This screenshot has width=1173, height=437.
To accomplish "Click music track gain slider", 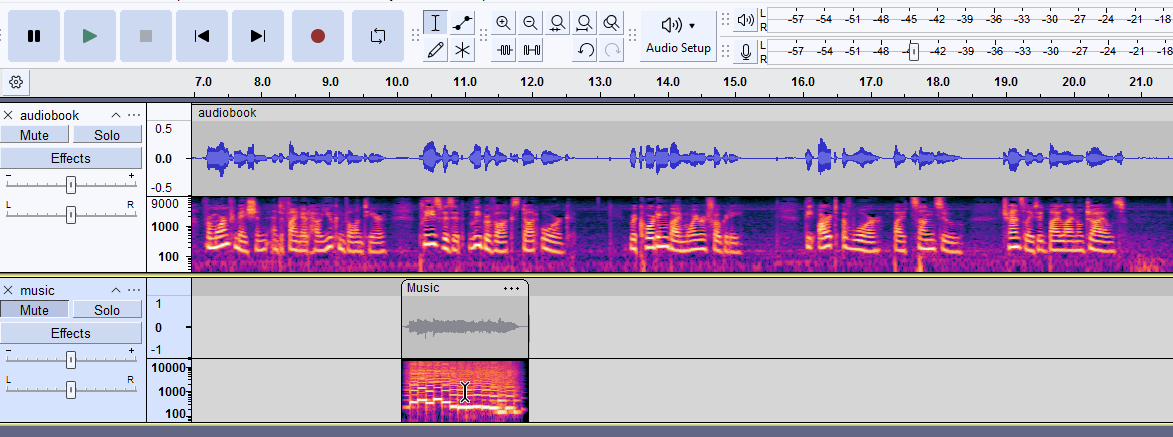I will coord(70,360).
